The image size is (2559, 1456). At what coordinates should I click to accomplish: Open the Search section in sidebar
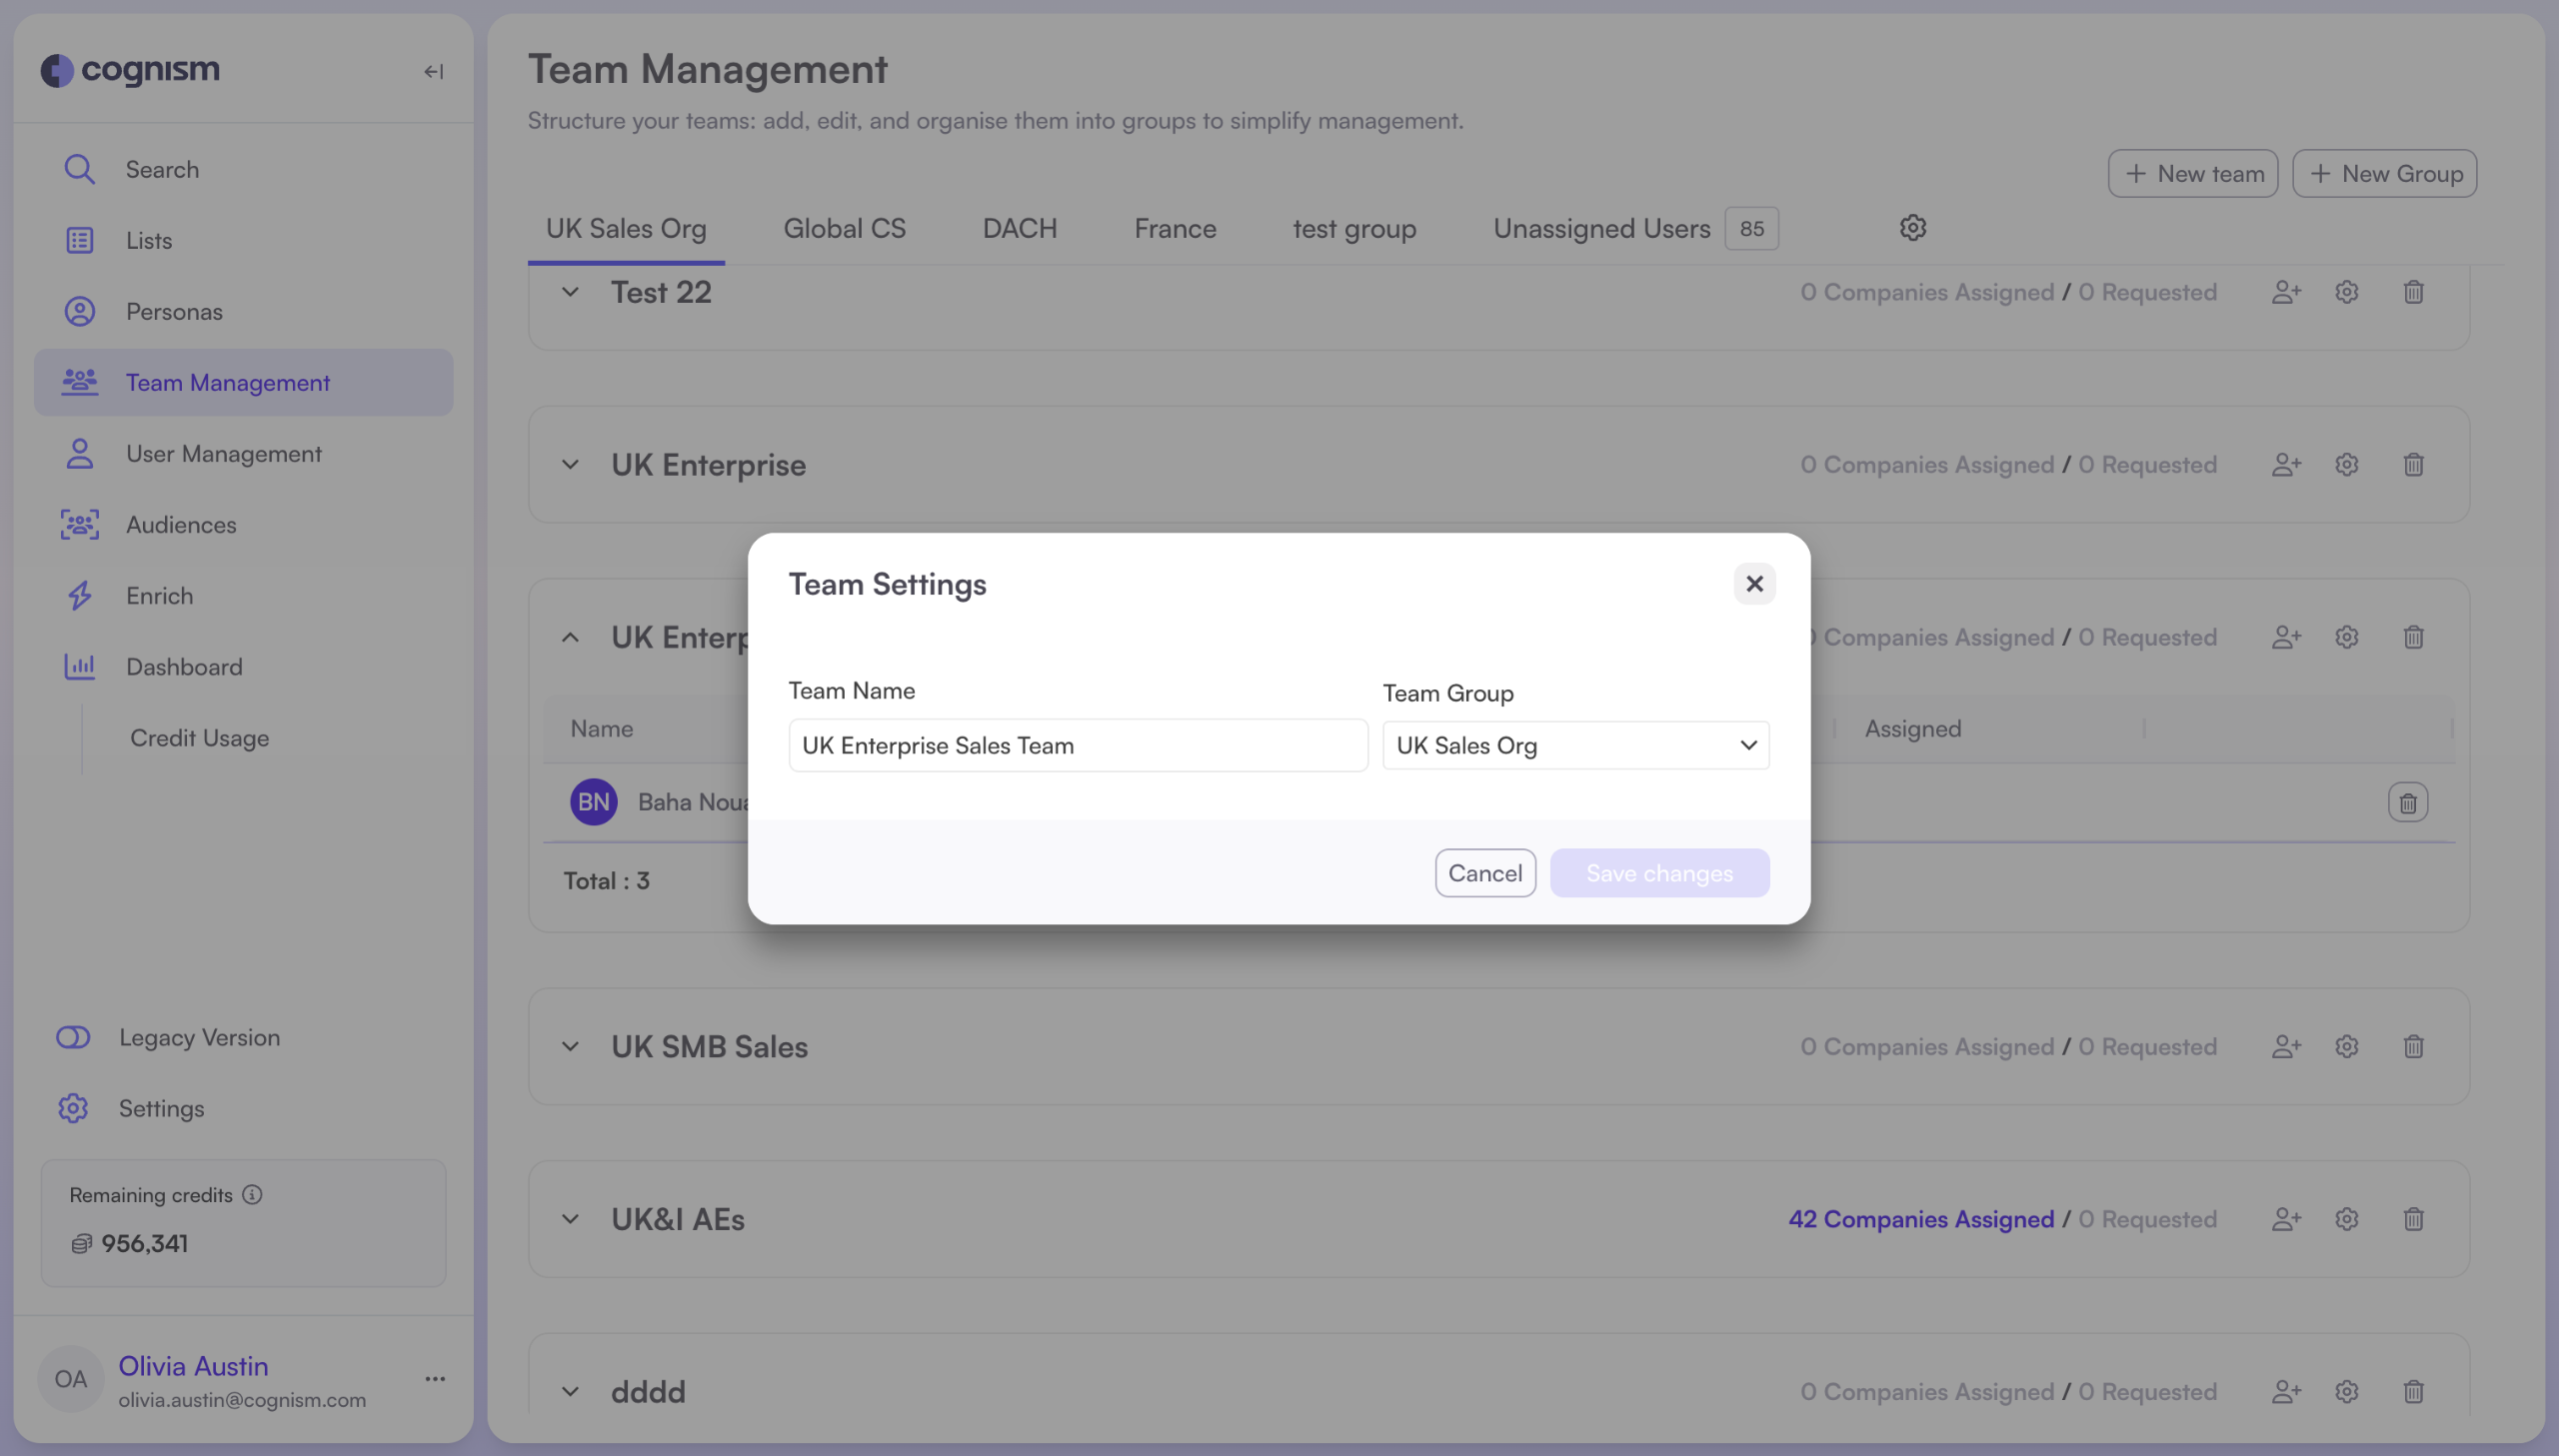162,168
